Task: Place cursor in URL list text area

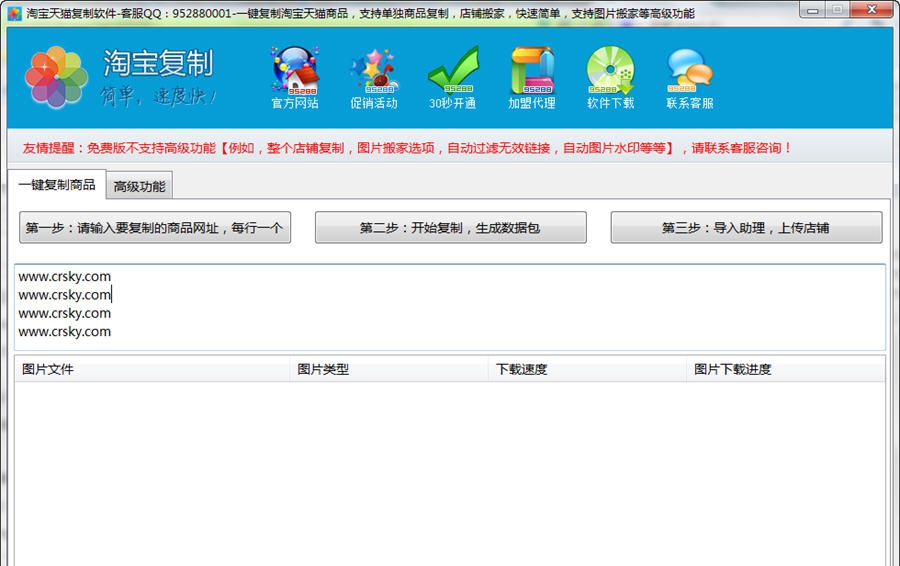Action: pos(450,307)
